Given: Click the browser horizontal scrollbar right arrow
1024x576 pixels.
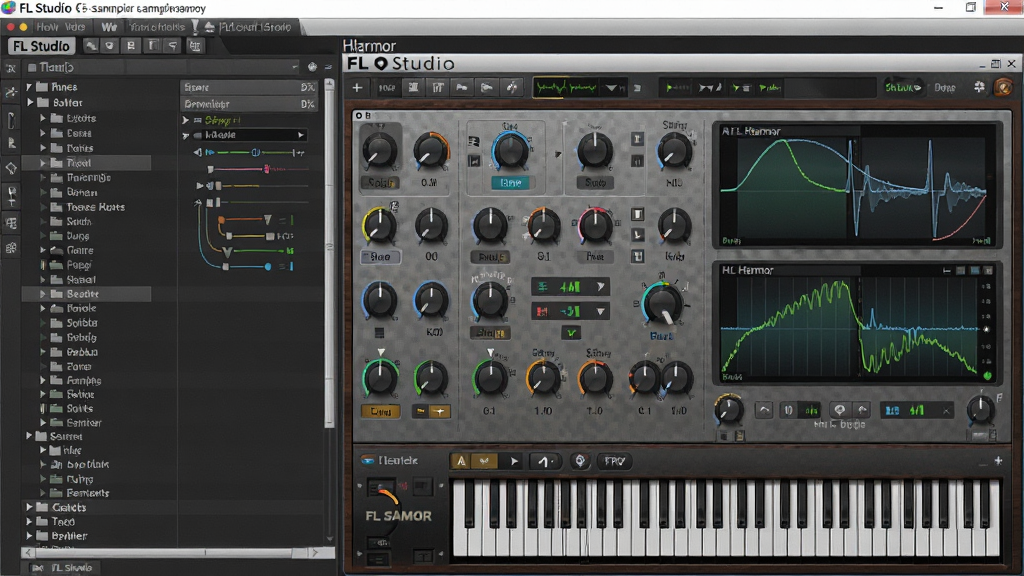Looking at the screenshot, I should click(315, 552).
